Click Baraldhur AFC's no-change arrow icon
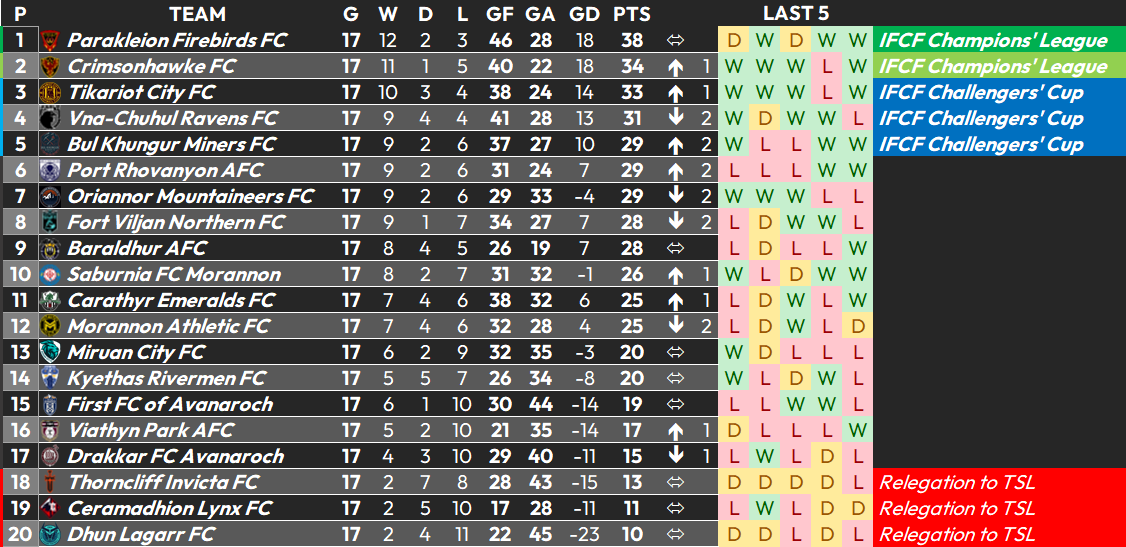 675,248
